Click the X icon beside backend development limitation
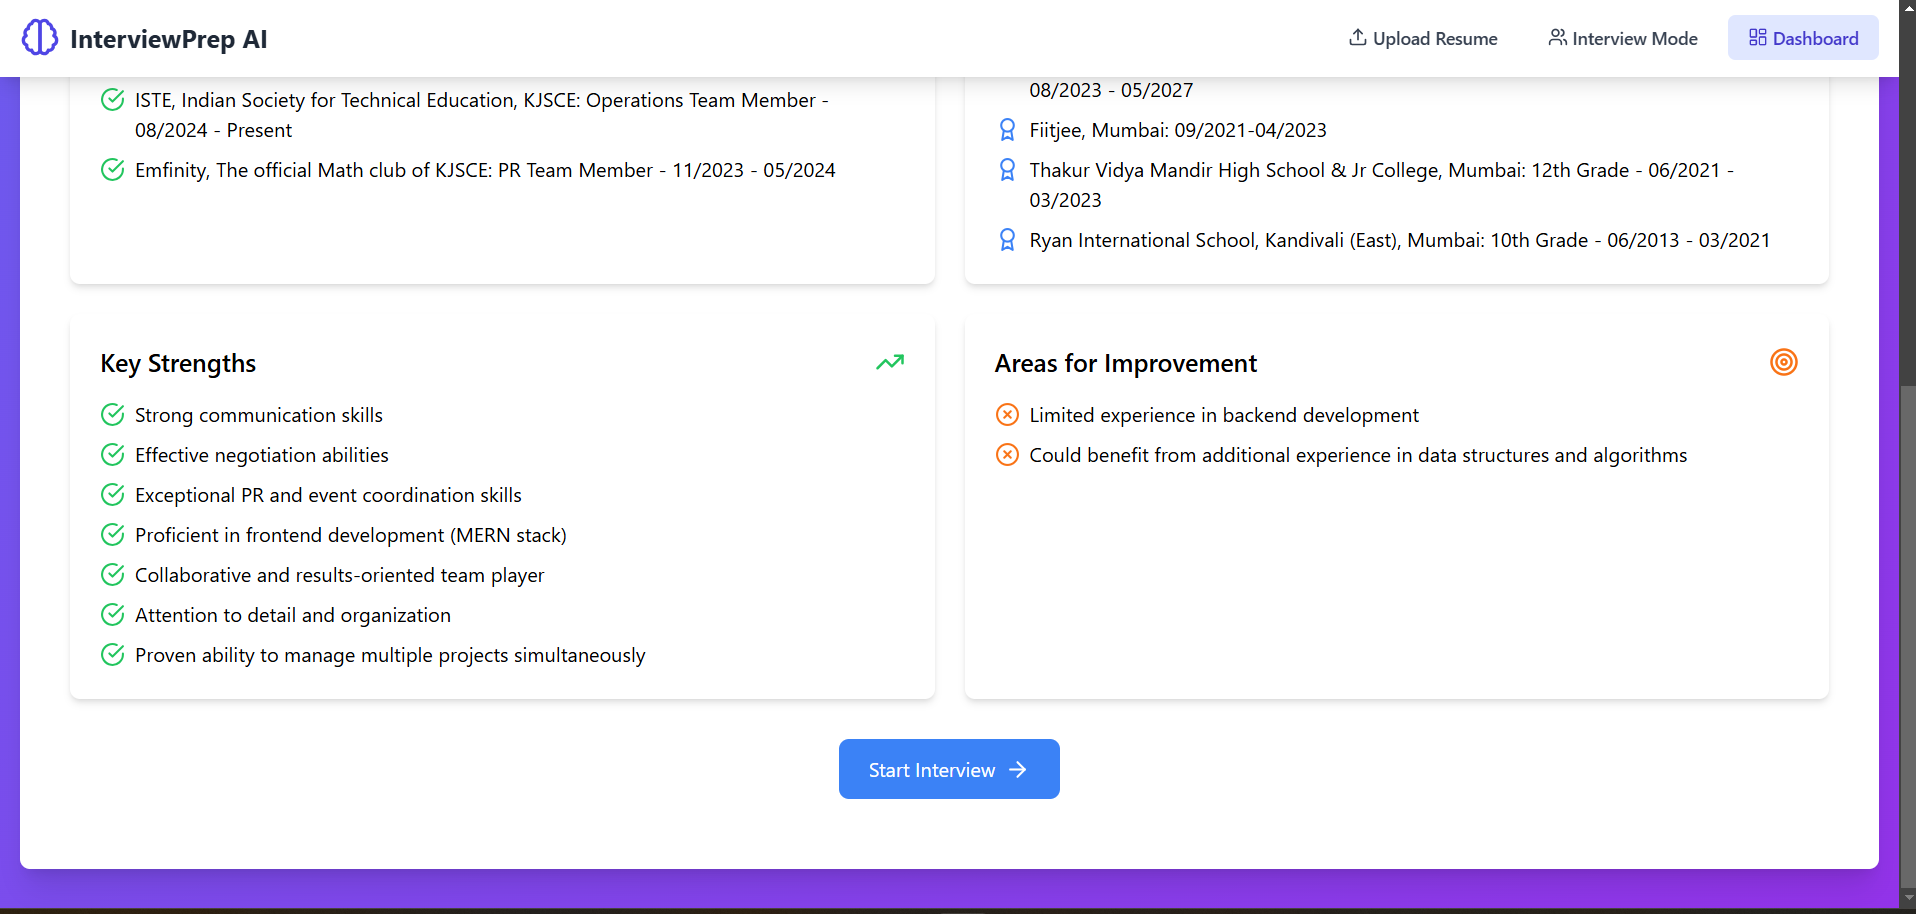The height and width of the screenshot is (914, 1916). coord(1007,414)
